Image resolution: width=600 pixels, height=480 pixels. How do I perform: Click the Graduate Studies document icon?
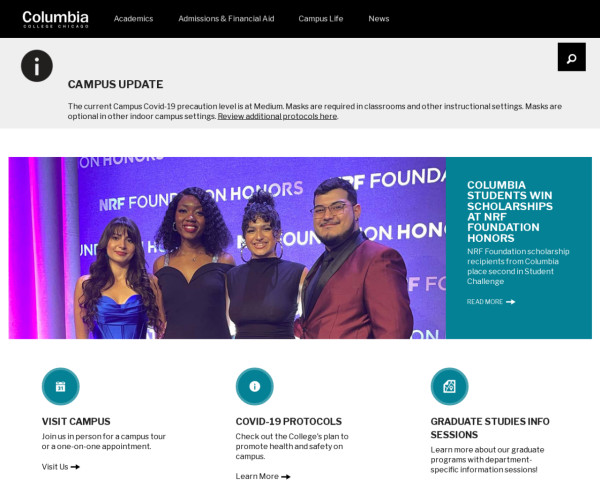(x=449, y=386)
